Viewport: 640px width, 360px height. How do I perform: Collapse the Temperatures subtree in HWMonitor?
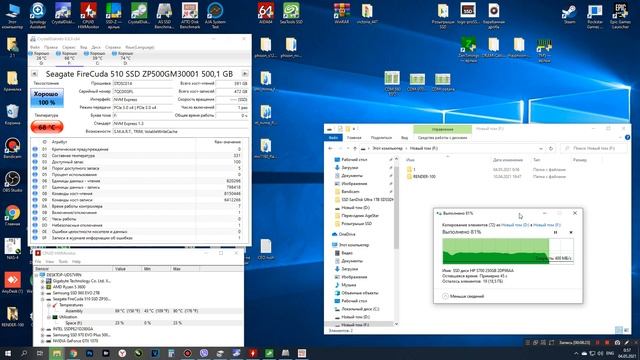click(x=49, y=305)
